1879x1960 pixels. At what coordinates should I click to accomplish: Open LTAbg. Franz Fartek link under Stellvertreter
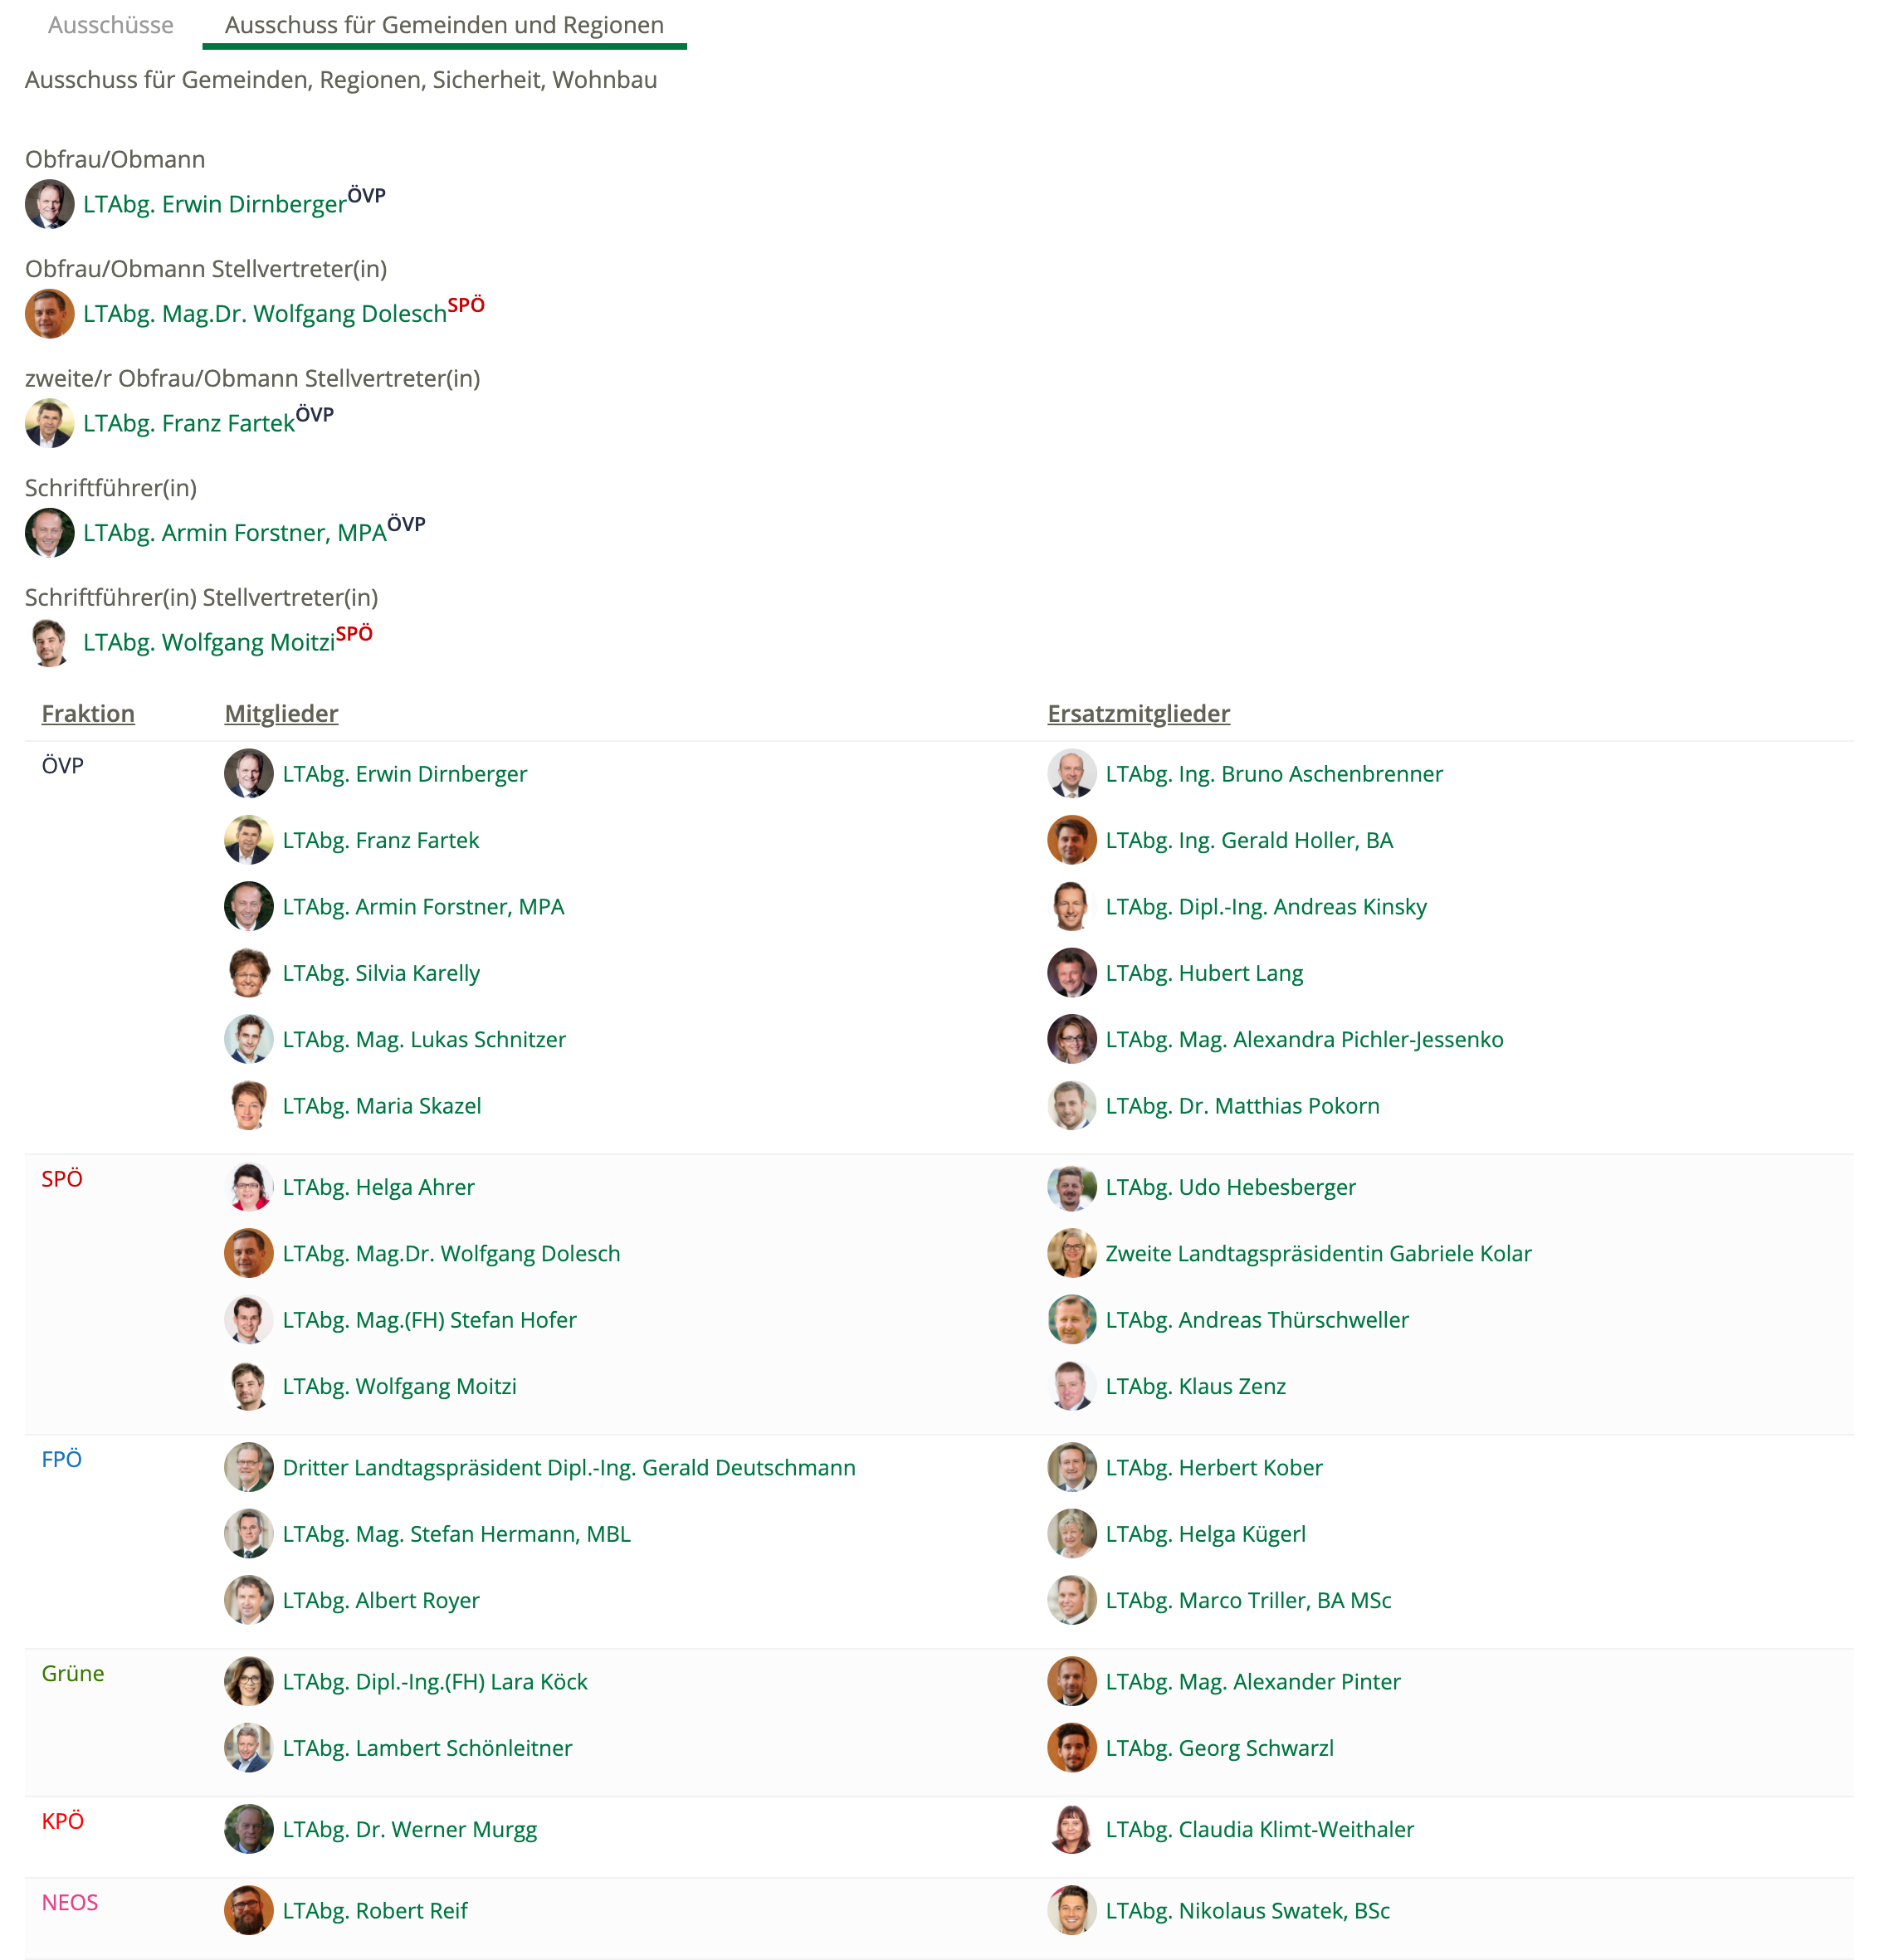[x=189, y=423]
